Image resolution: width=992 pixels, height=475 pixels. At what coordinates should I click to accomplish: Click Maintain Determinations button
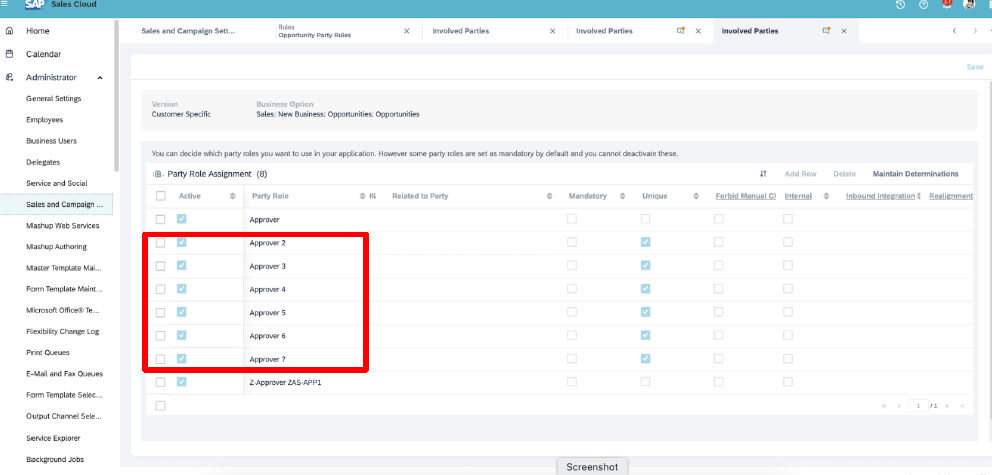pyautogui.click(x=915, y=174)
